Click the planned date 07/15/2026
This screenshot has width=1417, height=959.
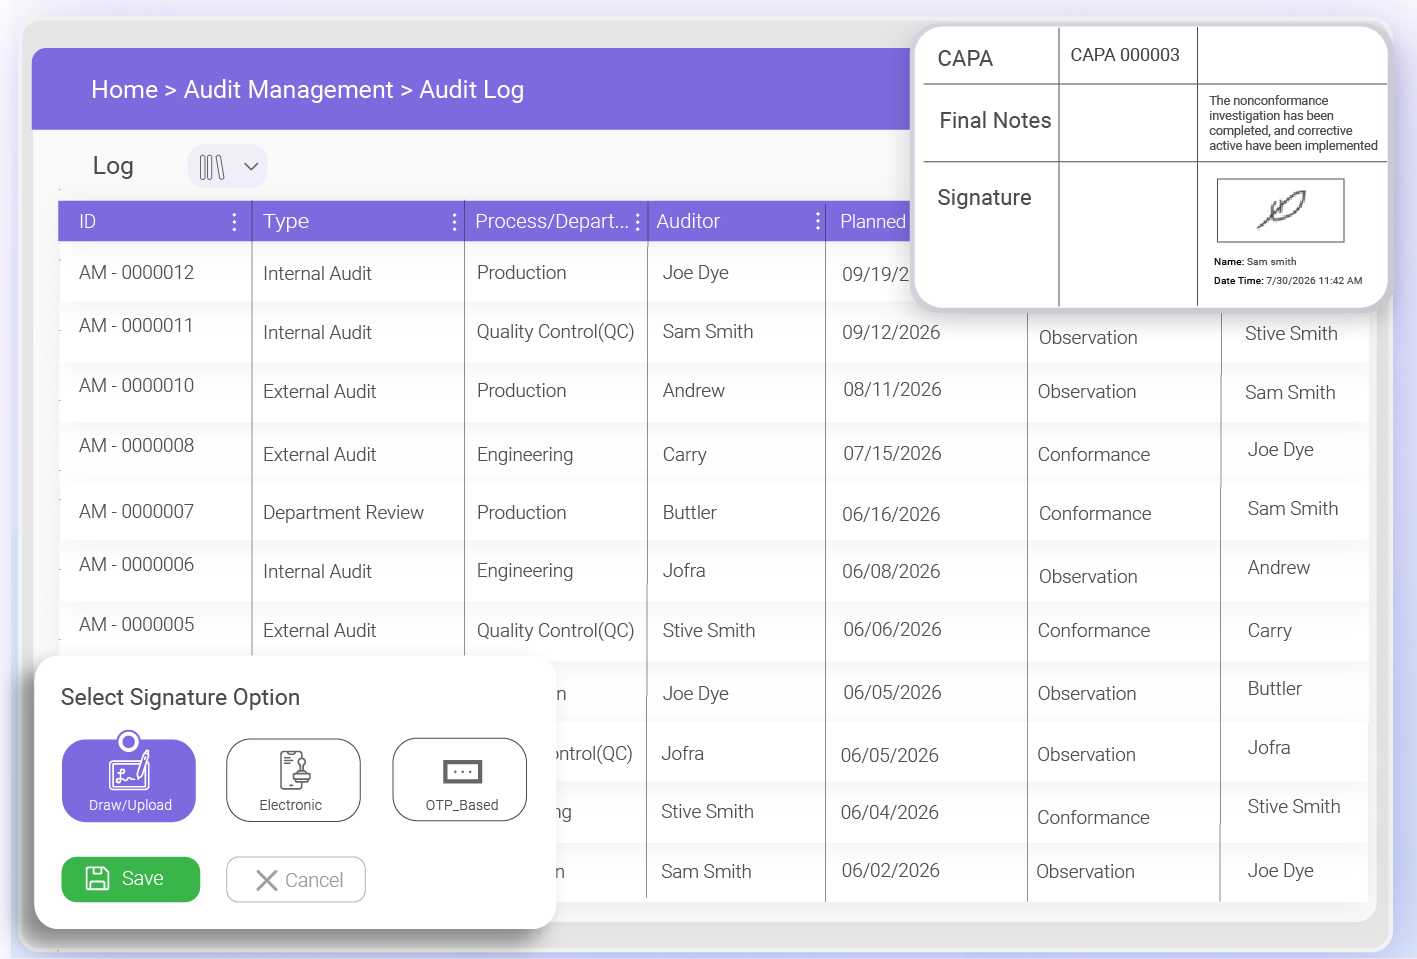(x=892, y=454)
